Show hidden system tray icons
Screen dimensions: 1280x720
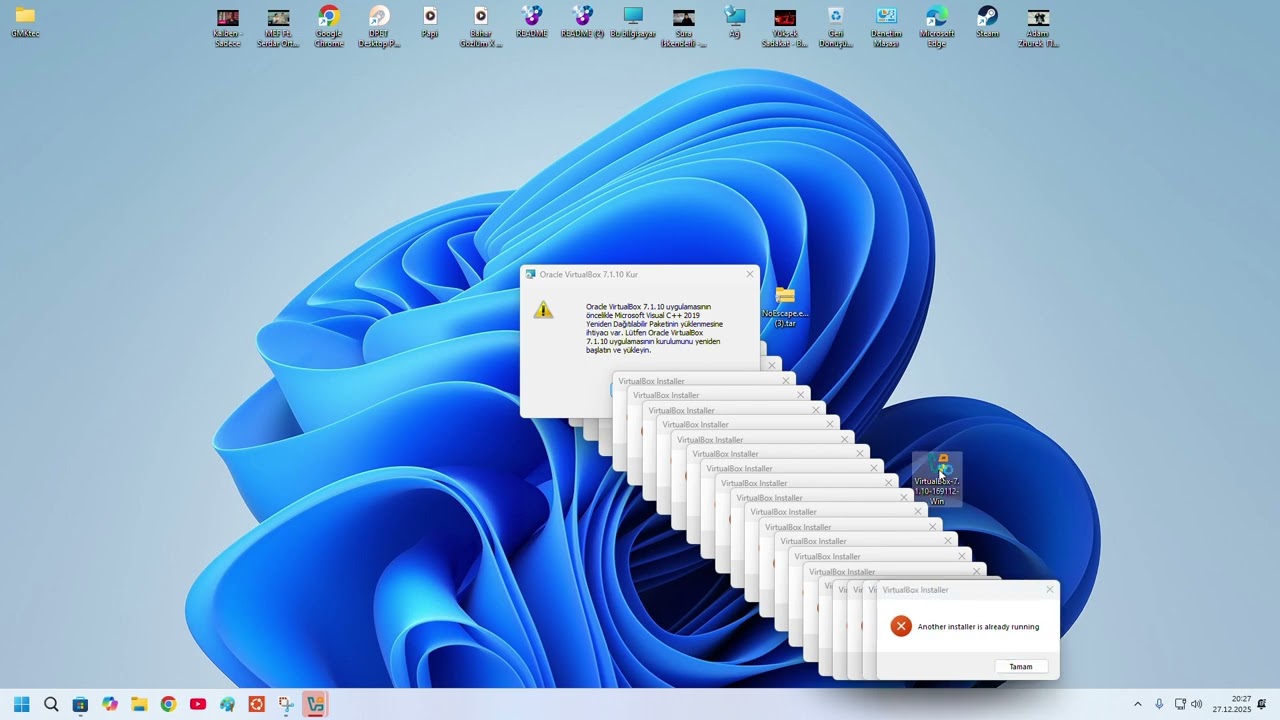point(1137,704)
